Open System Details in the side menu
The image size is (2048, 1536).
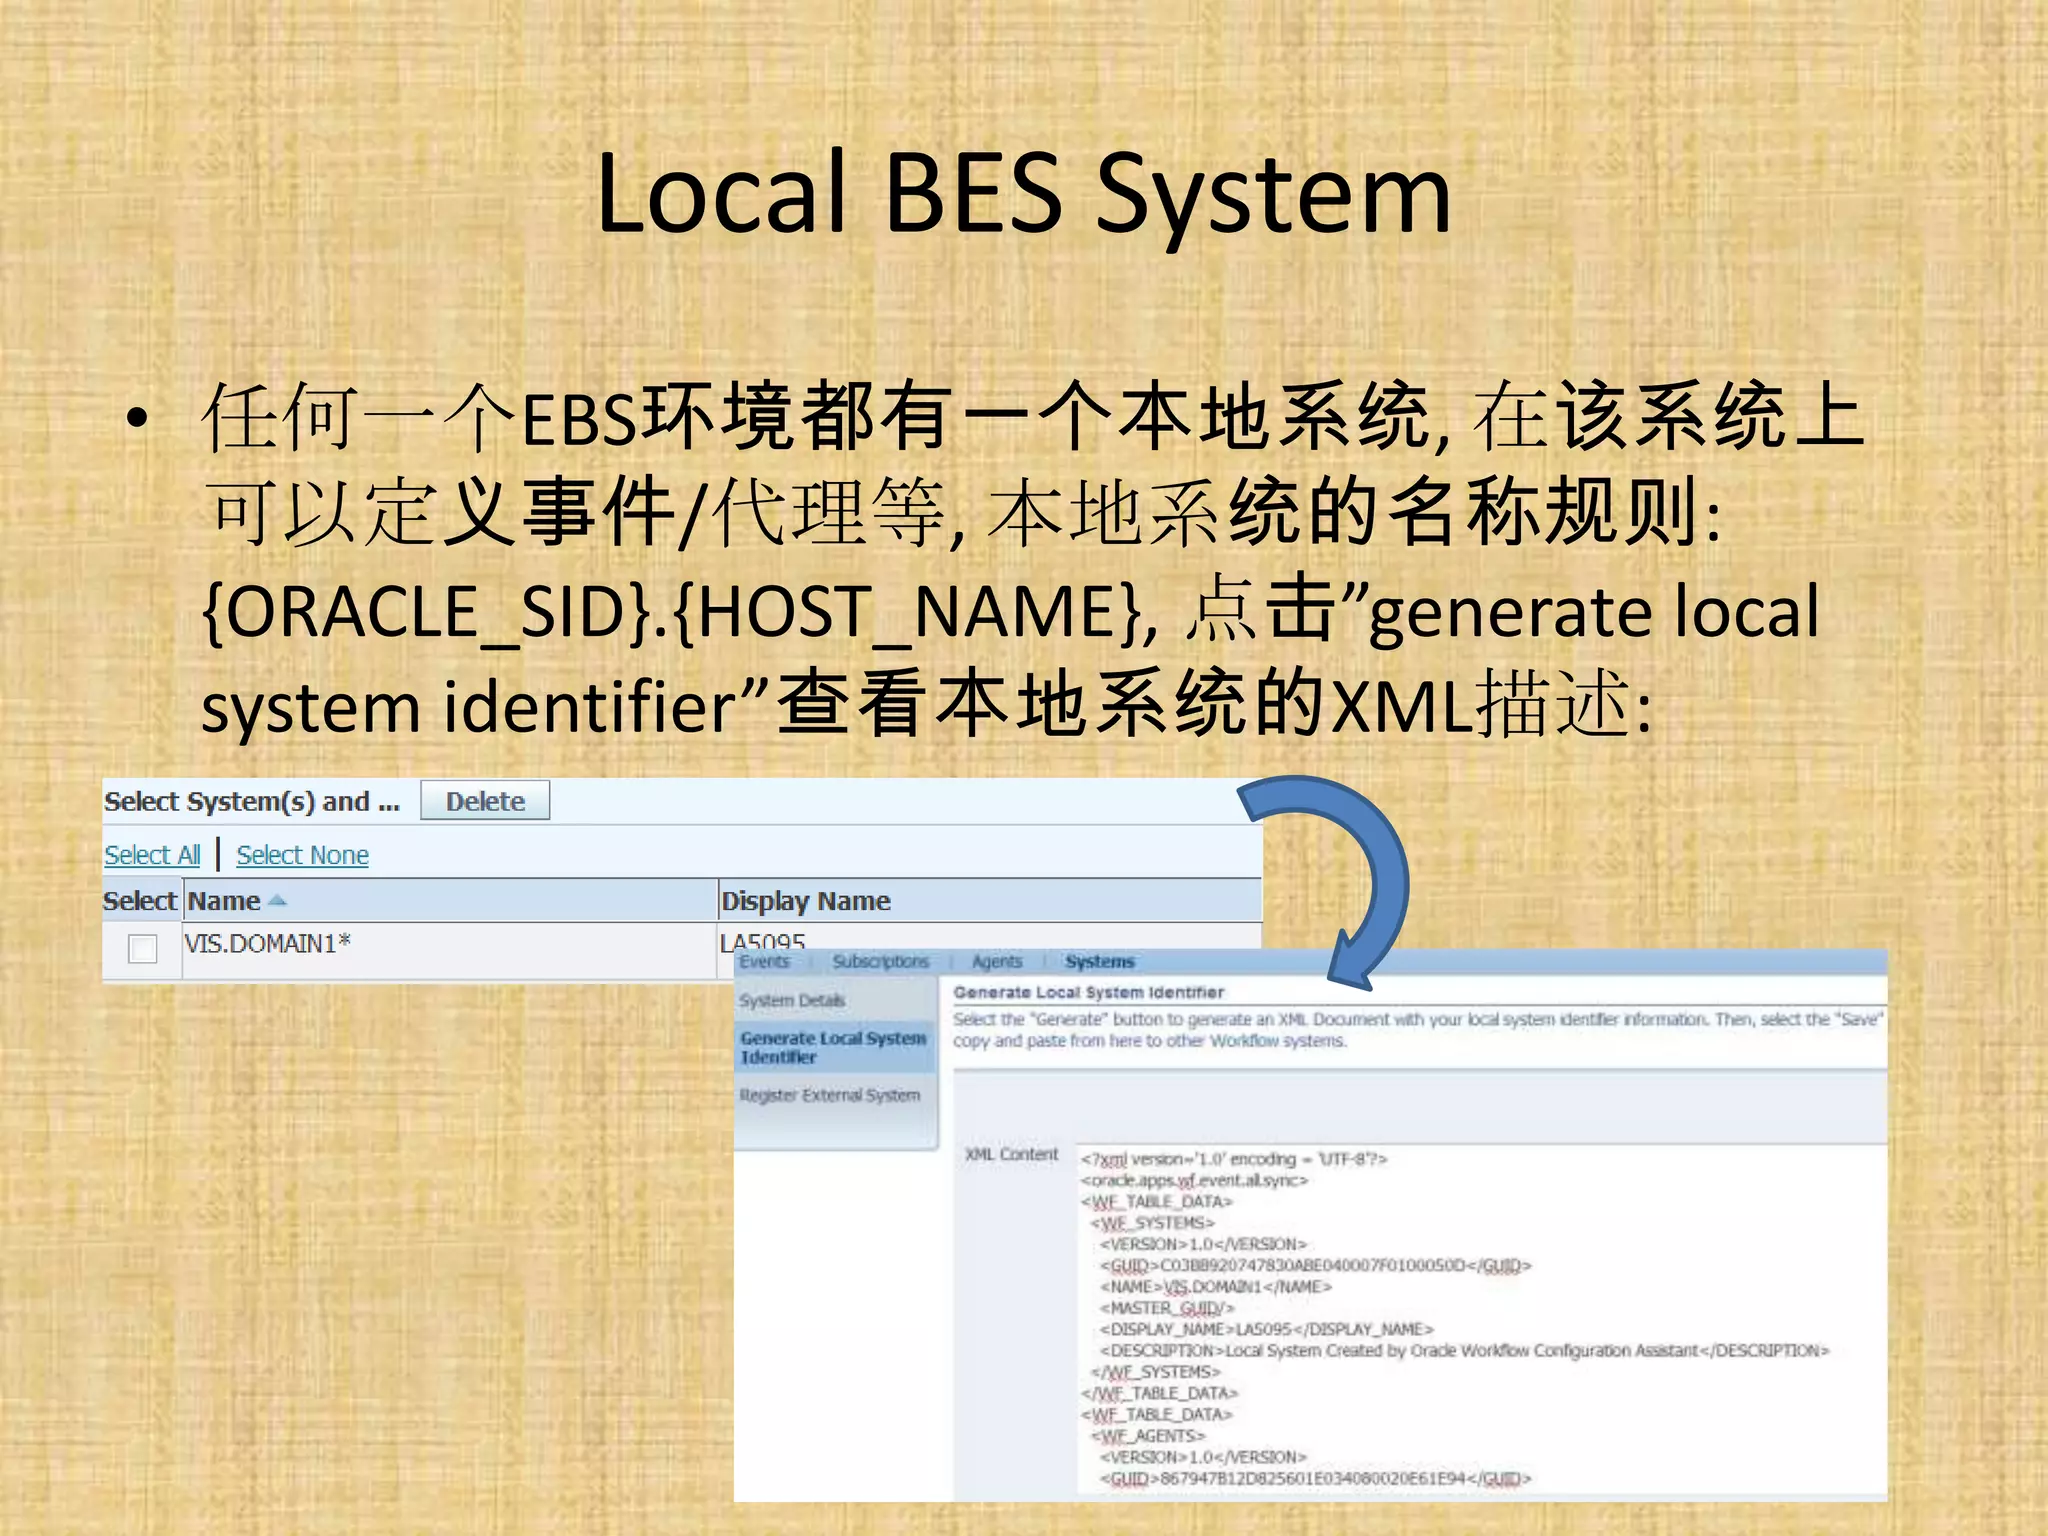tap(792, 1000)
